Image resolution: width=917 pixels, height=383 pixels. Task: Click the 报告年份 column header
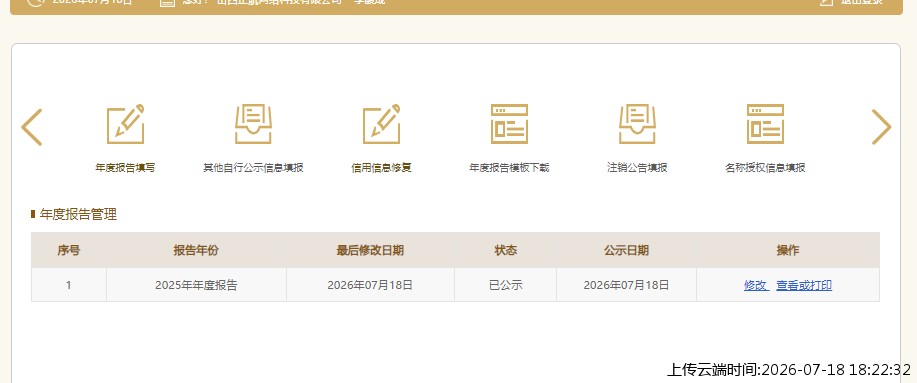tap(196, 250)
